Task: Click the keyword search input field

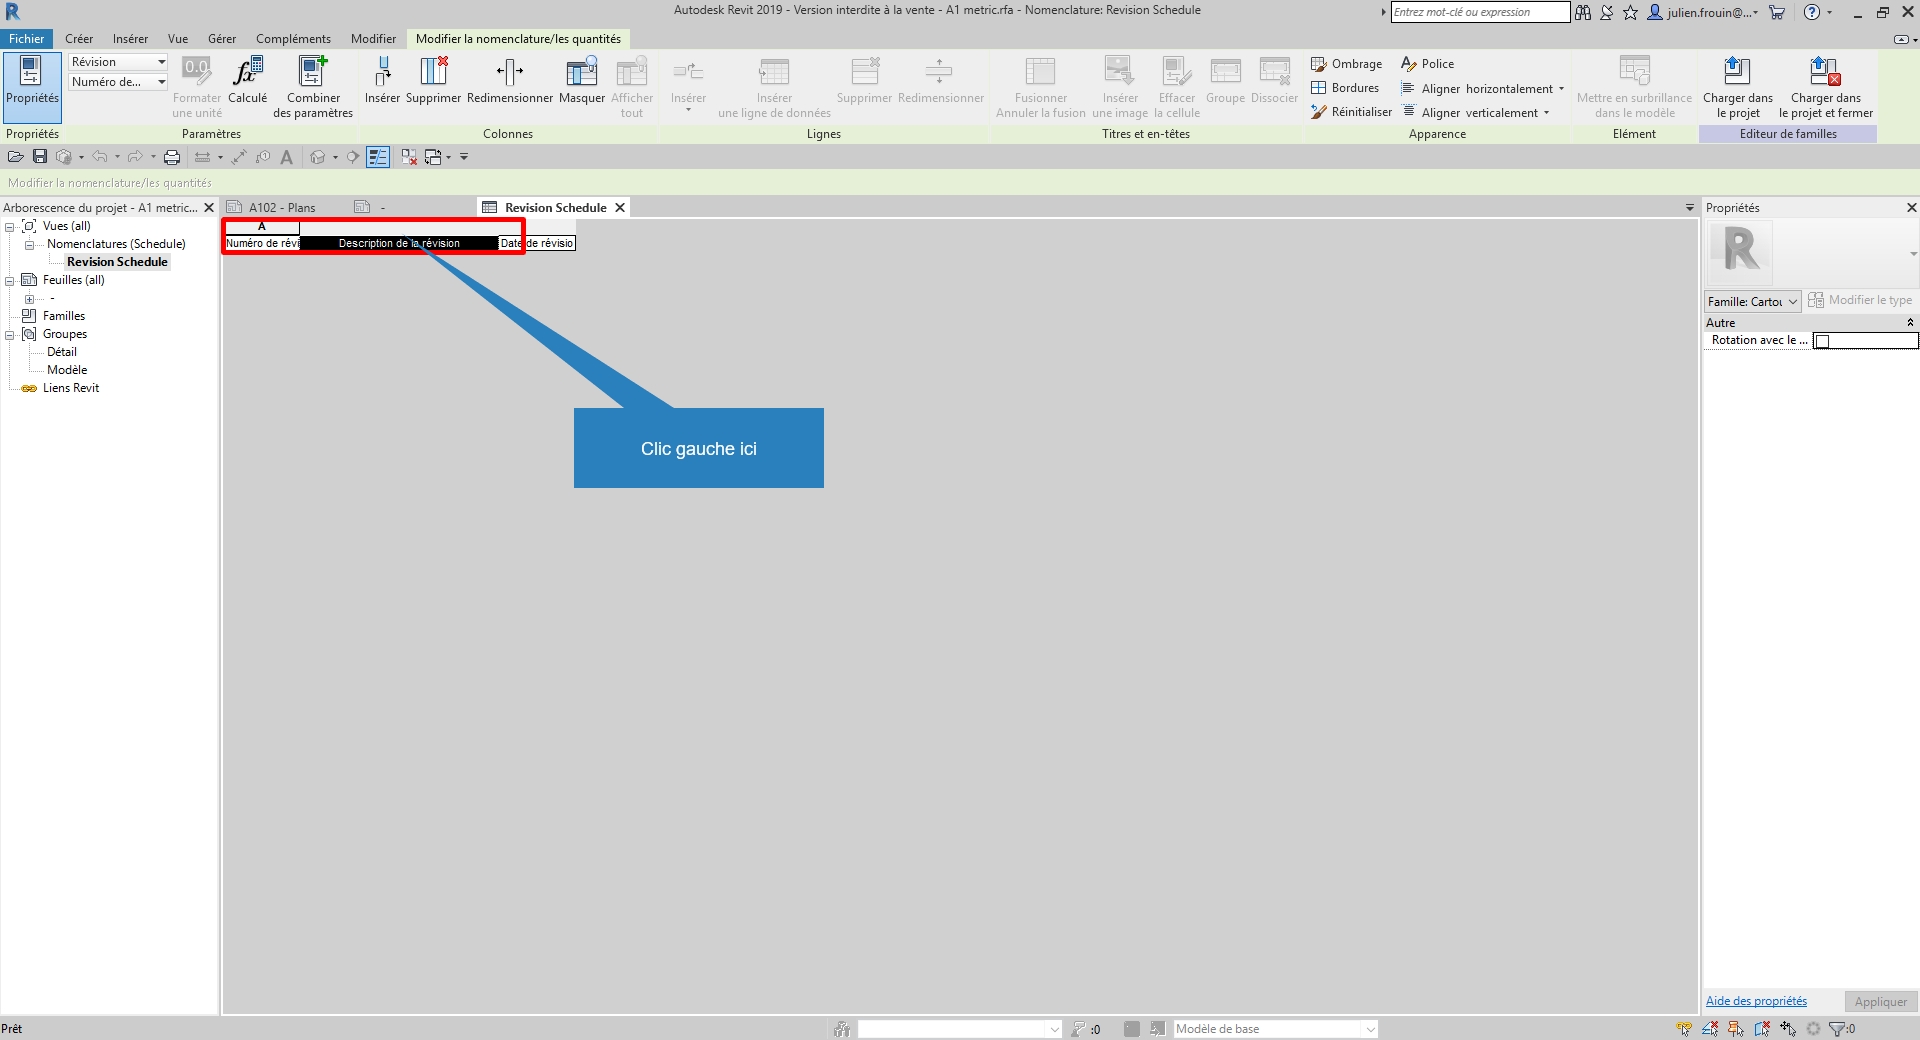Action: [x=1479, y=12]
